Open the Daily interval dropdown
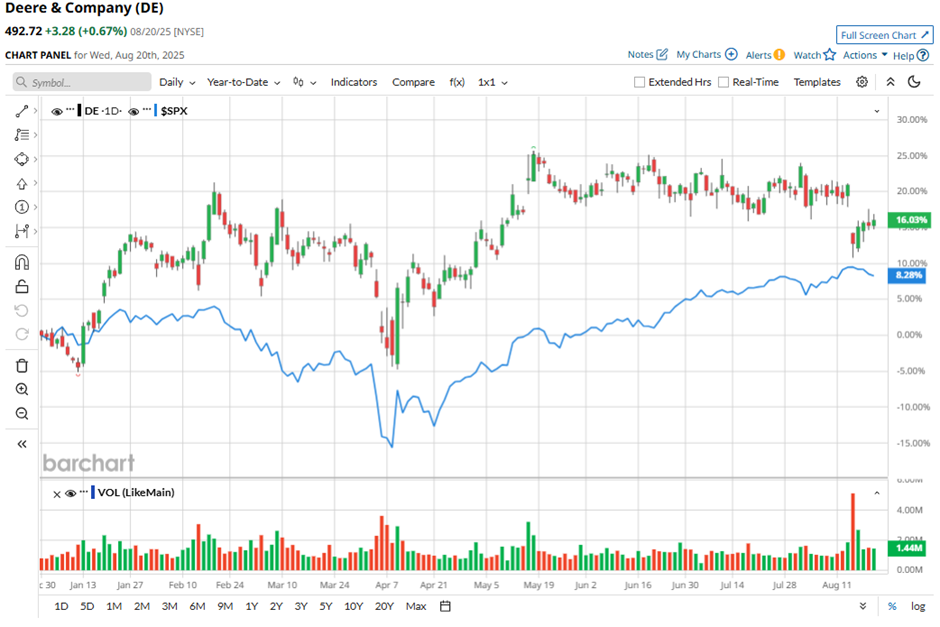940x627 pixels. tap(177, 82)
